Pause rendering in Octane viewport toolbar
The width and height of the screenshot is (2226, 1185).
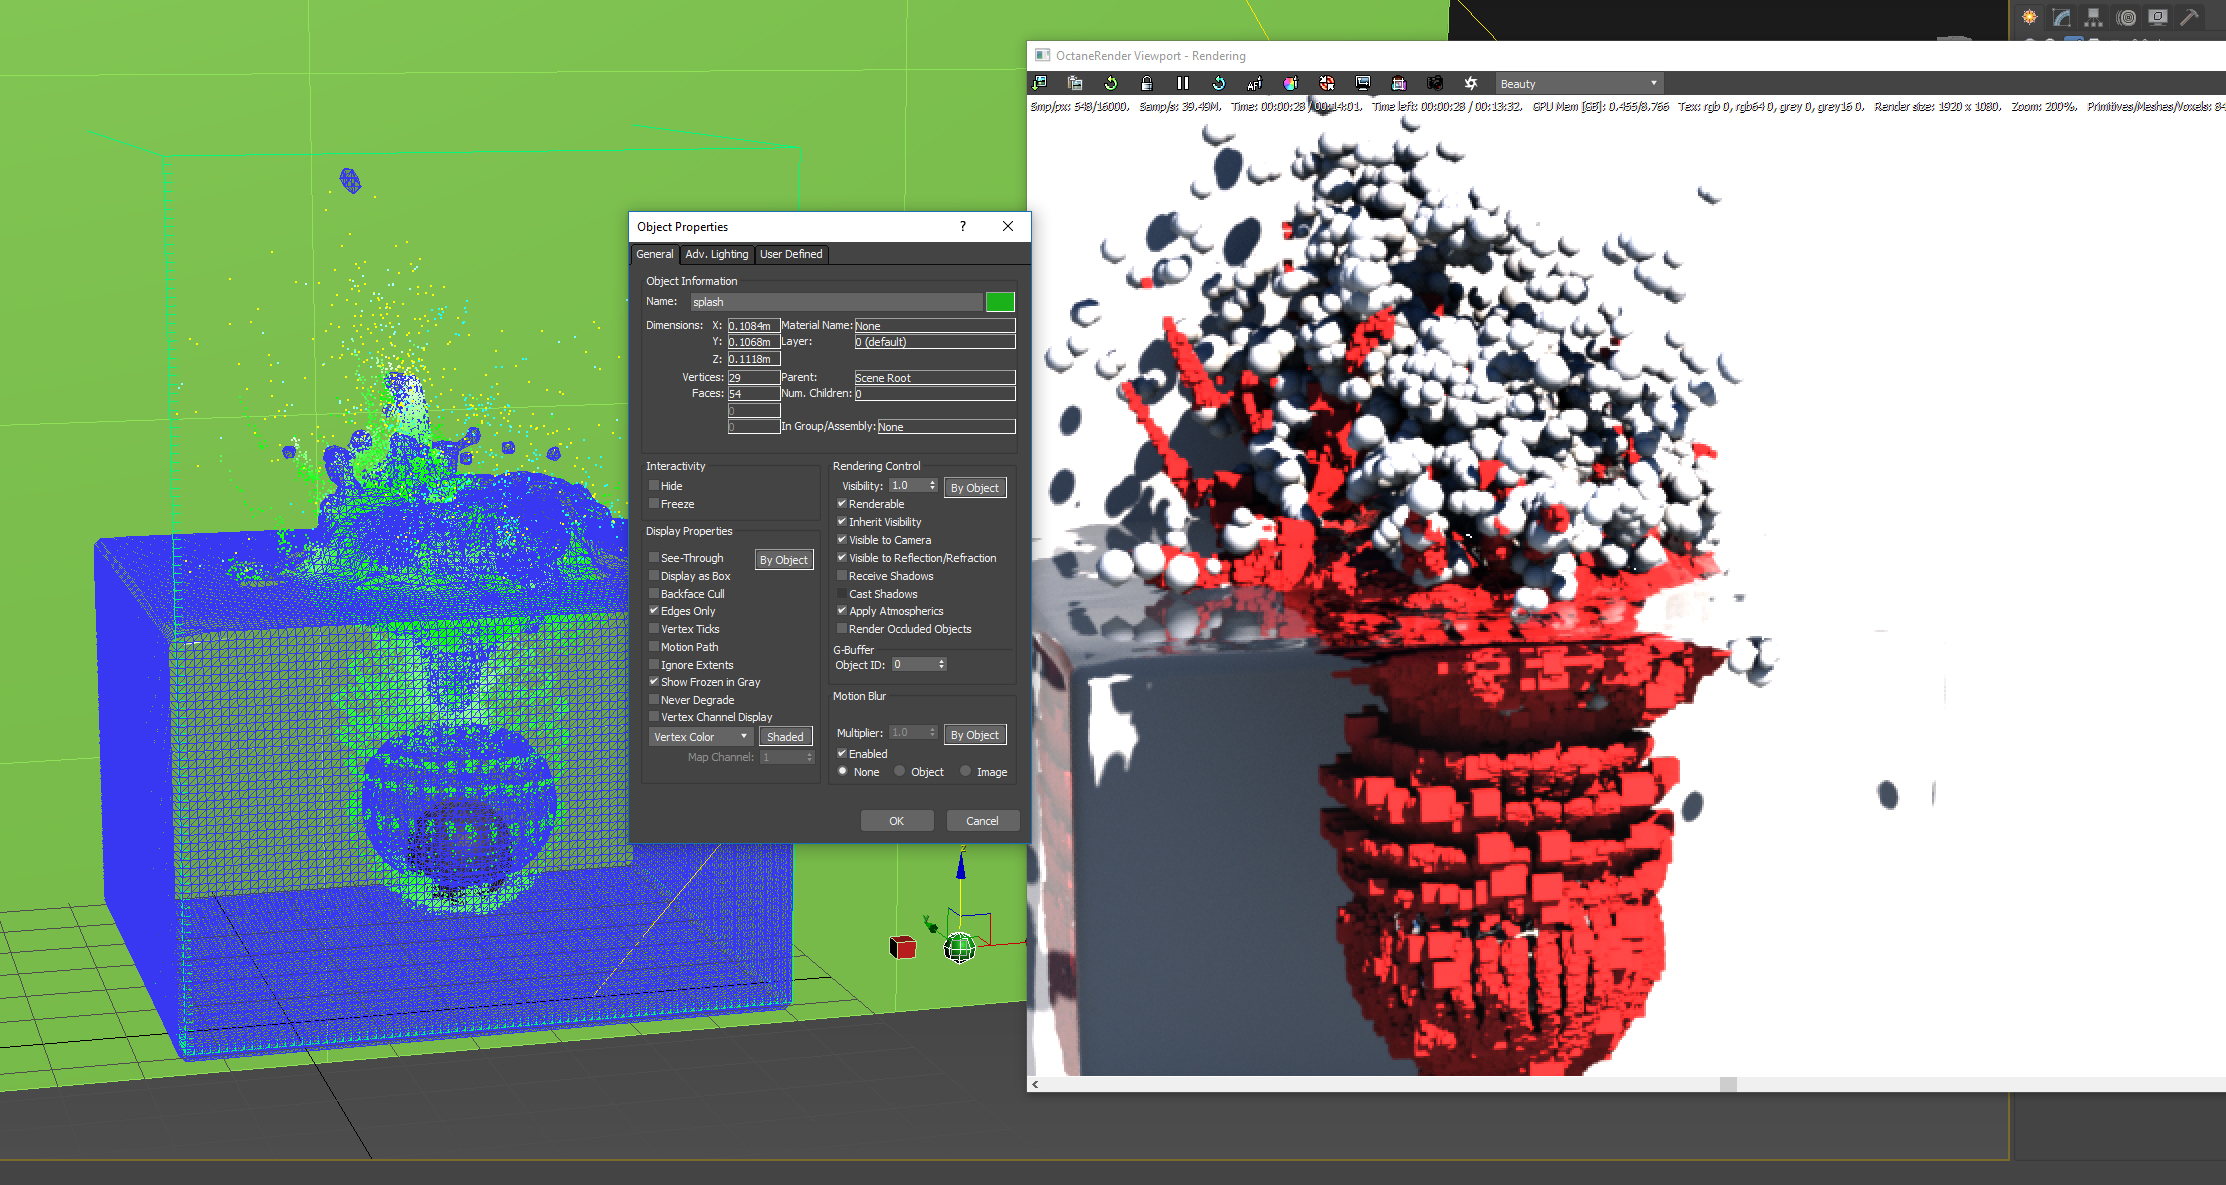pyautogui.click(x=1182, y=83)
